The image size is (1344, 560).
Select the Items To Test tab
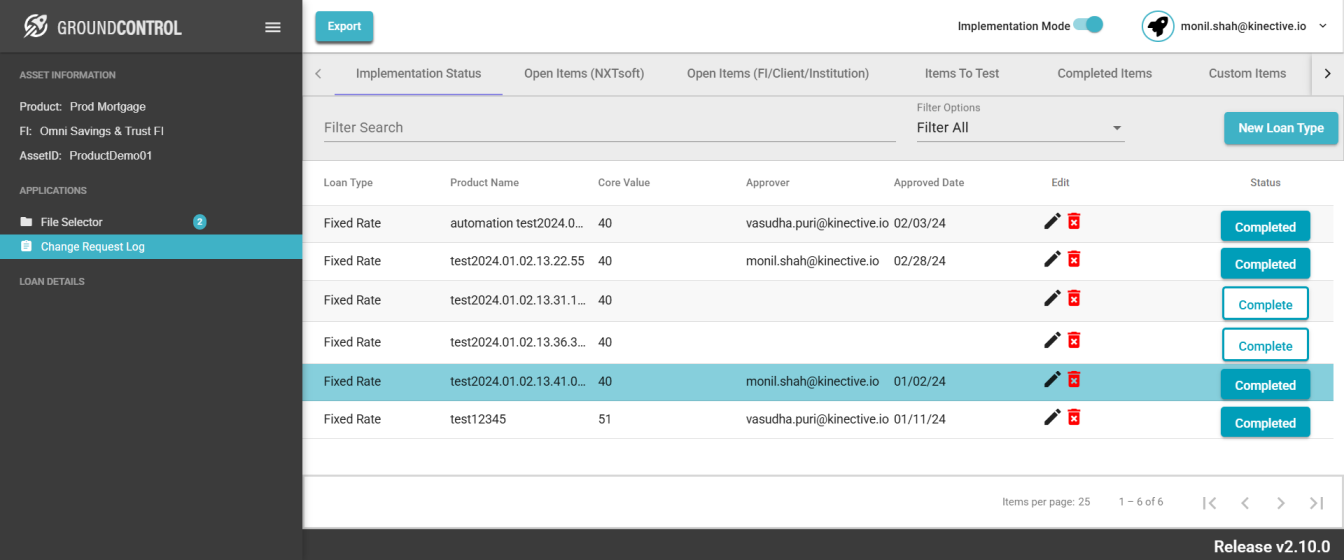tap(962, 73)
